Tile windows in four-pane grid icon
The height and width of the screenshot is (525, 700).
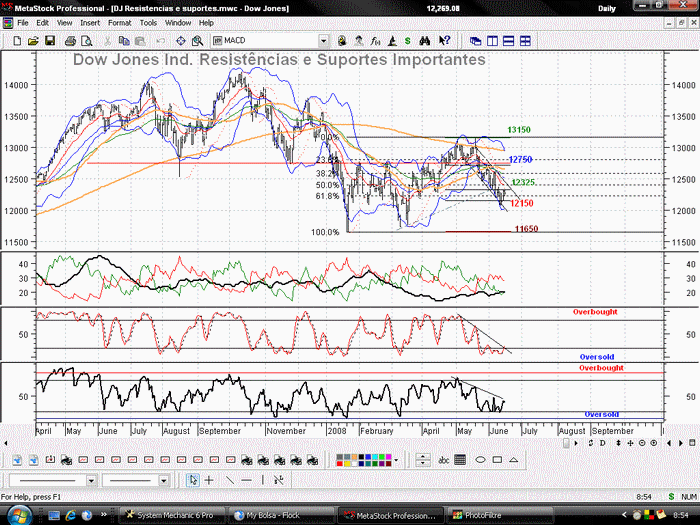tap(525, 41)
